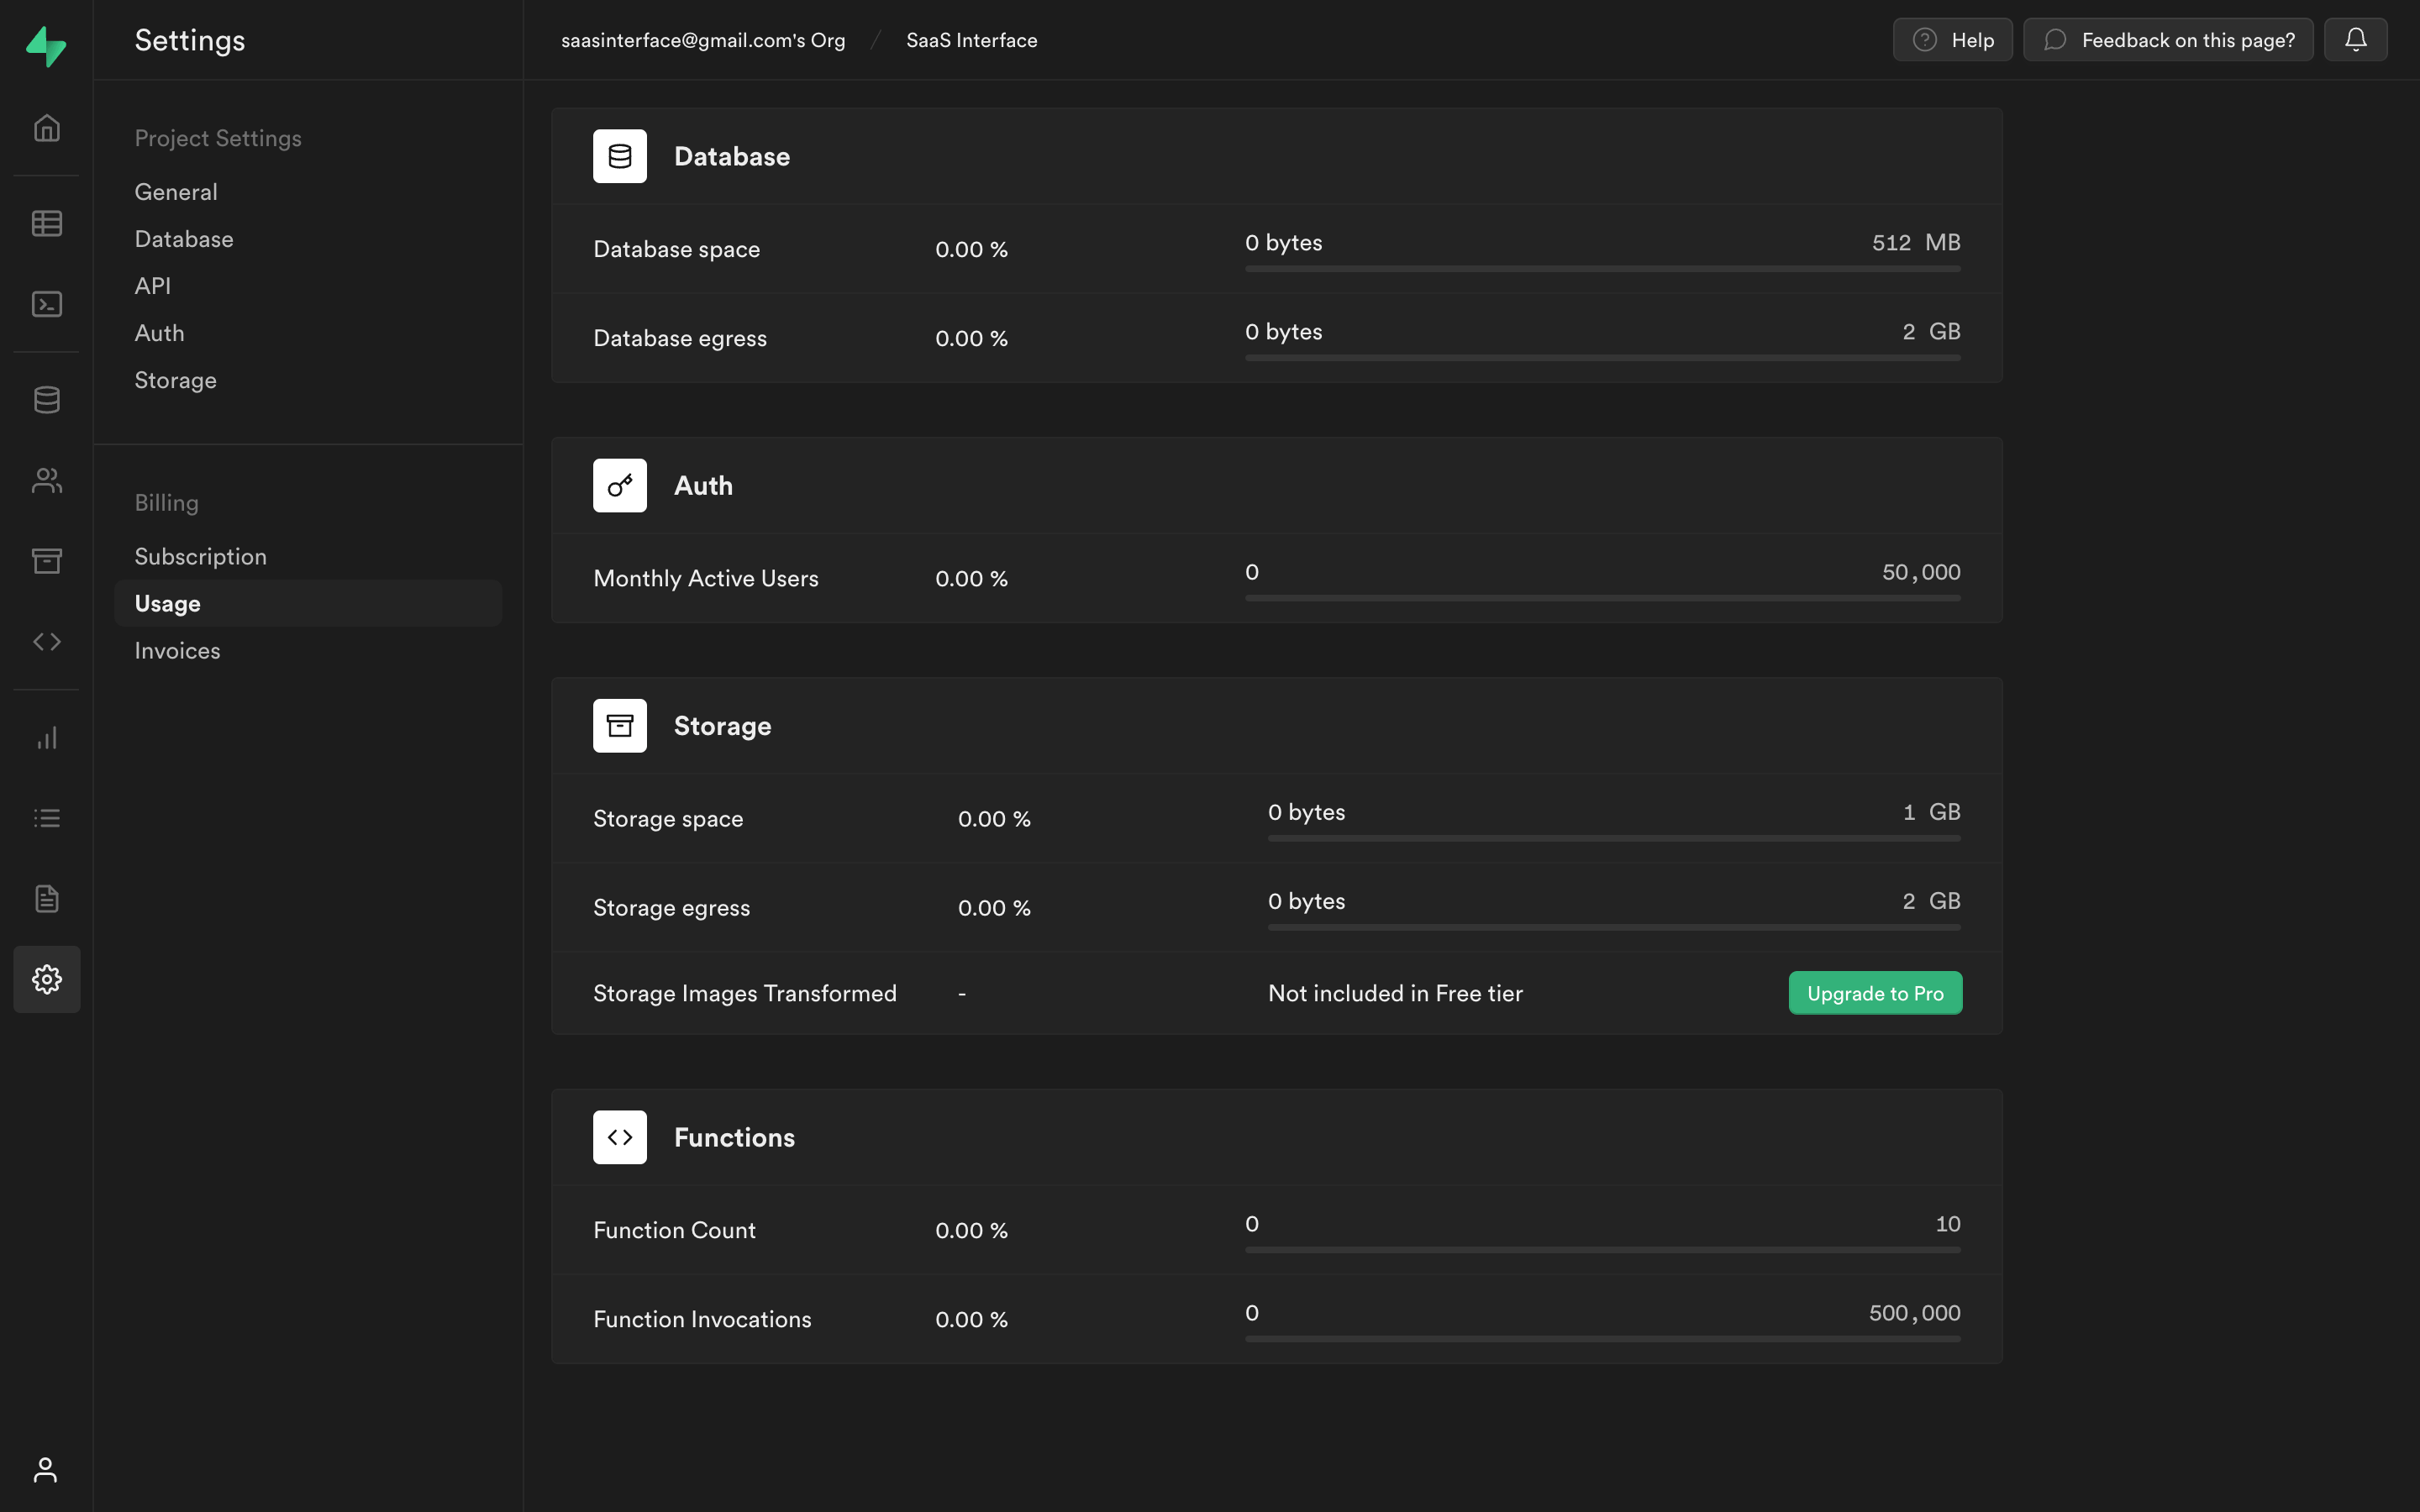Open the Database sidebar icon
The height and width of the screenshot is (1512, 2420).
tap(46, 399)
